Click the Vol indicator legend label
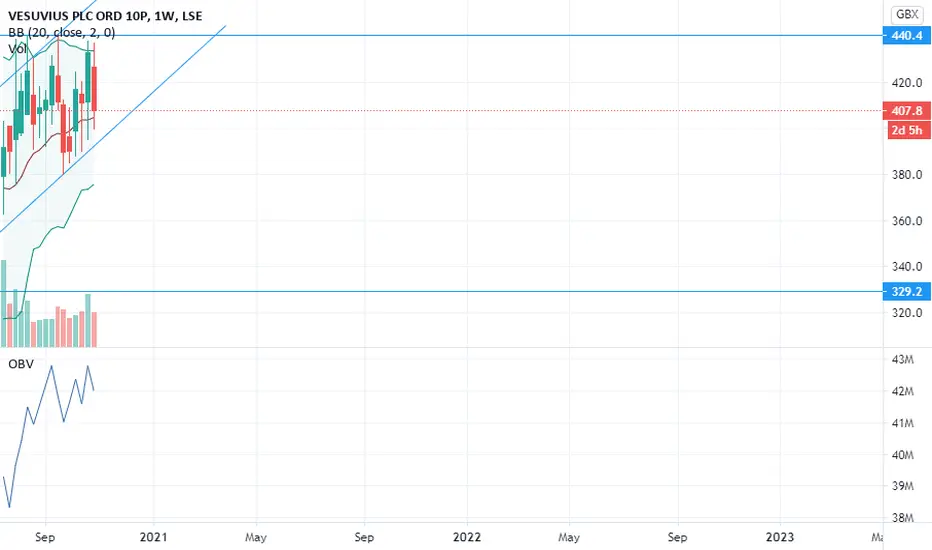Viewport: 932px width, 550px height. pyautogui.click(x=17, y=49)
